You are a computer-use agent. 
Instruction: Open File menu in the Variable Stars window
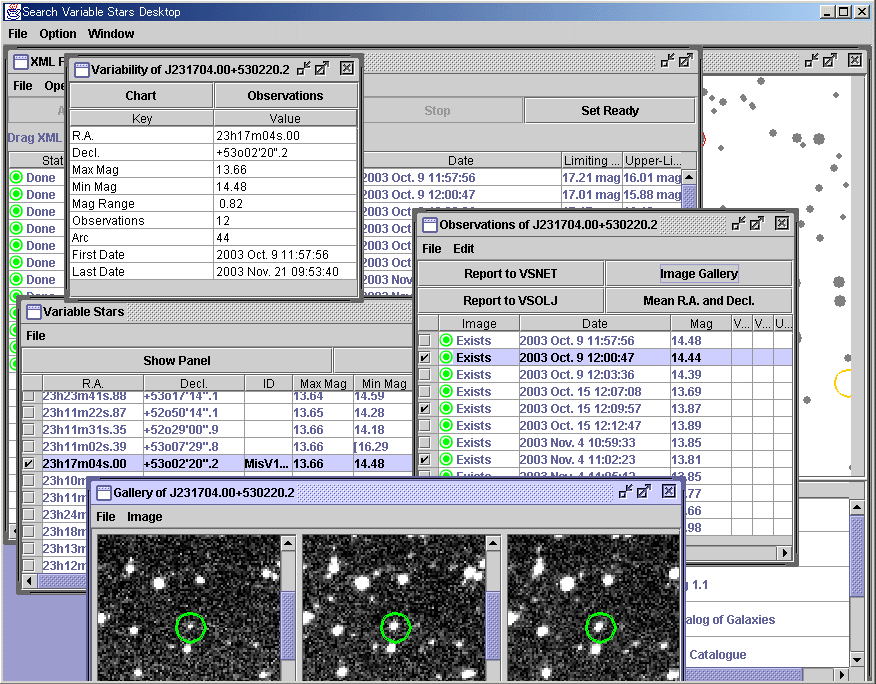36,336
